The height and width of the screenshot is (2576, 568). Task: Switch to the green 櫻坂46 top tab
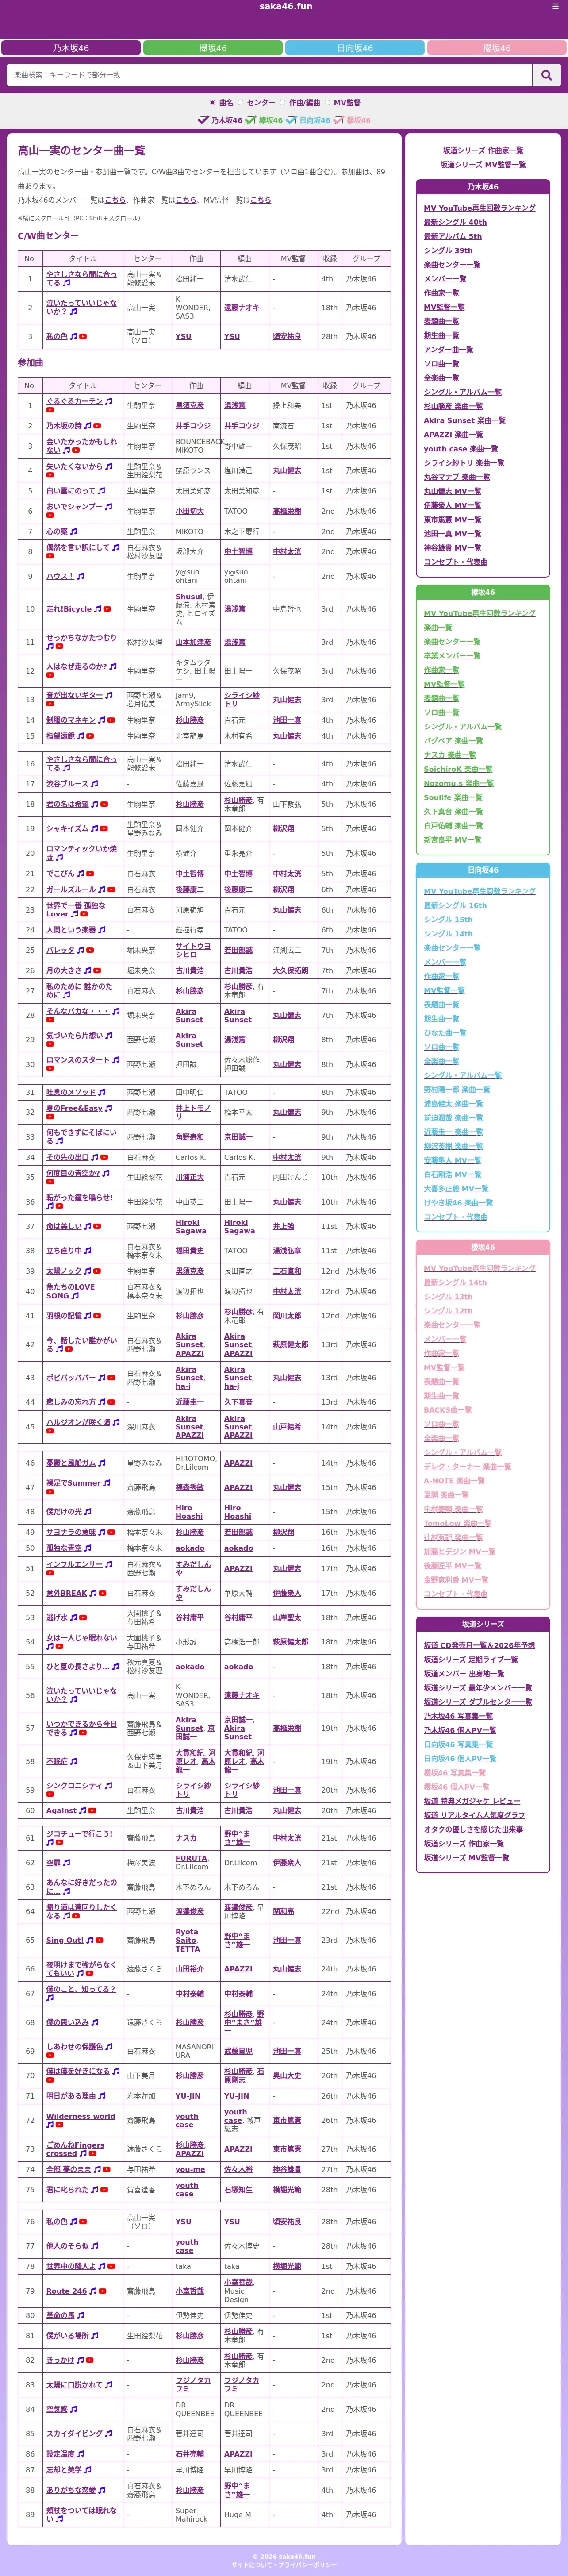[213, 48]
